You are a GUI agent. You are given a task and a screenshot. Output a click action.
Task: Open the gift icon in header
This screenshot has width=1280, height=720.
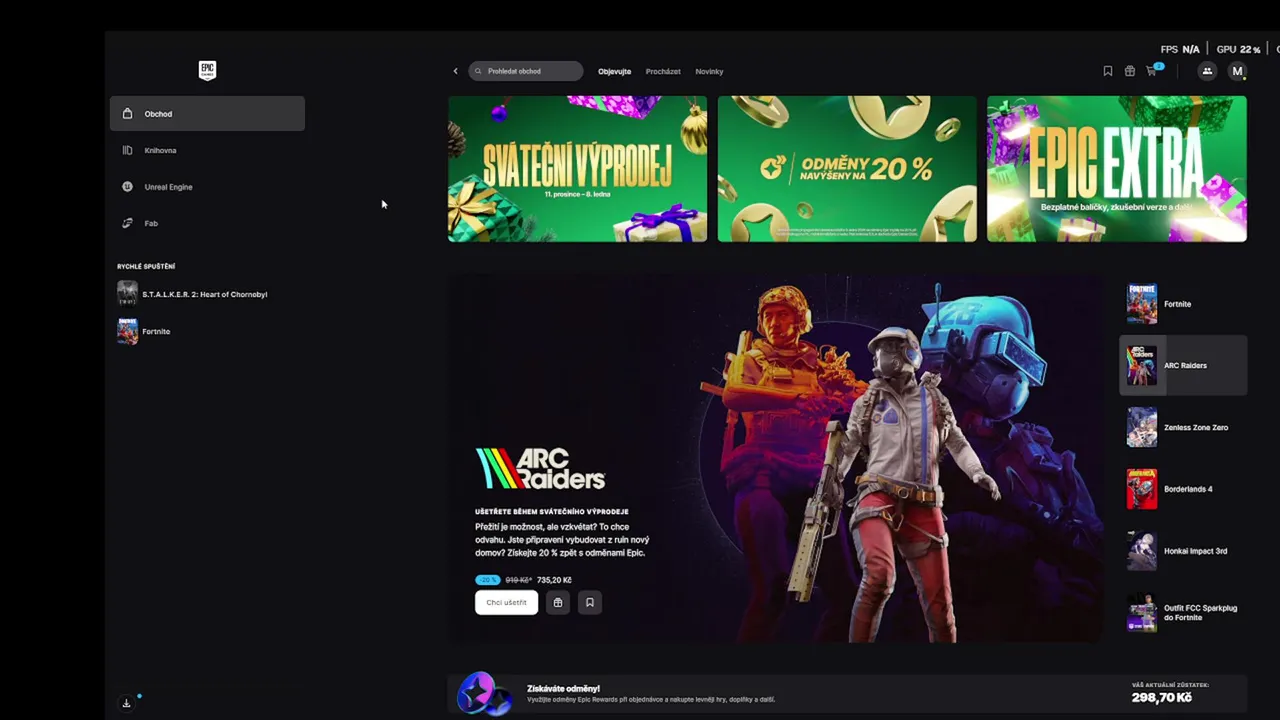[x=1129, y=71]
